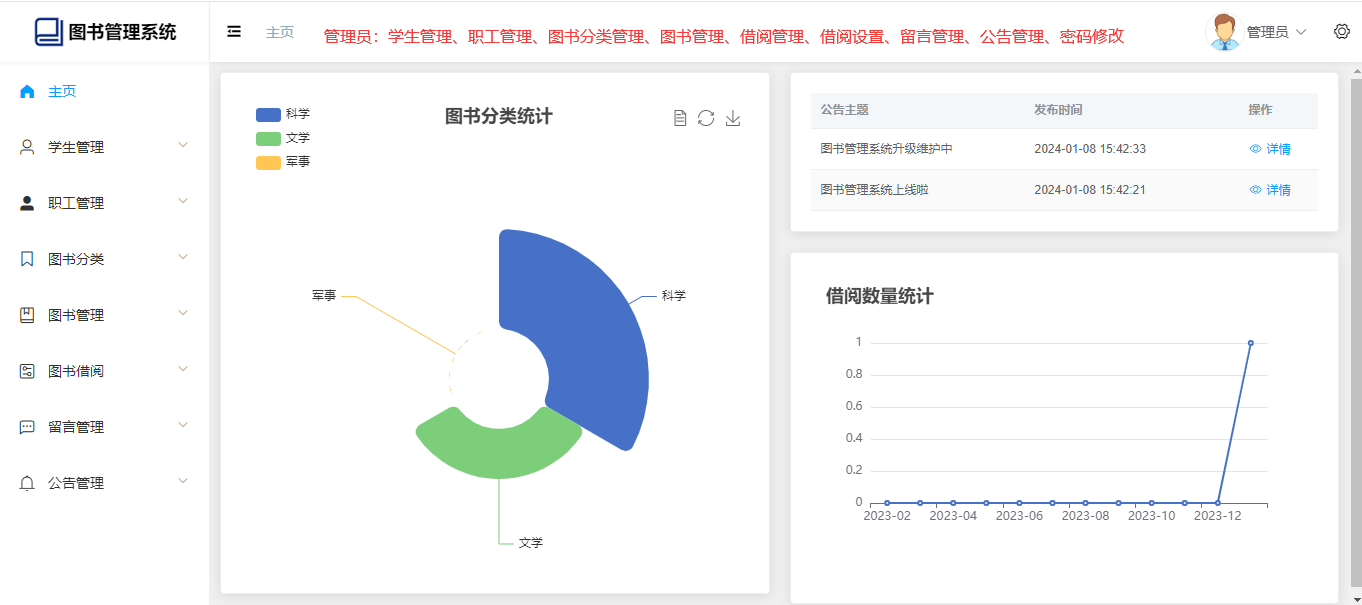Toggle the 军事 legend series

(x=269, y=162)
